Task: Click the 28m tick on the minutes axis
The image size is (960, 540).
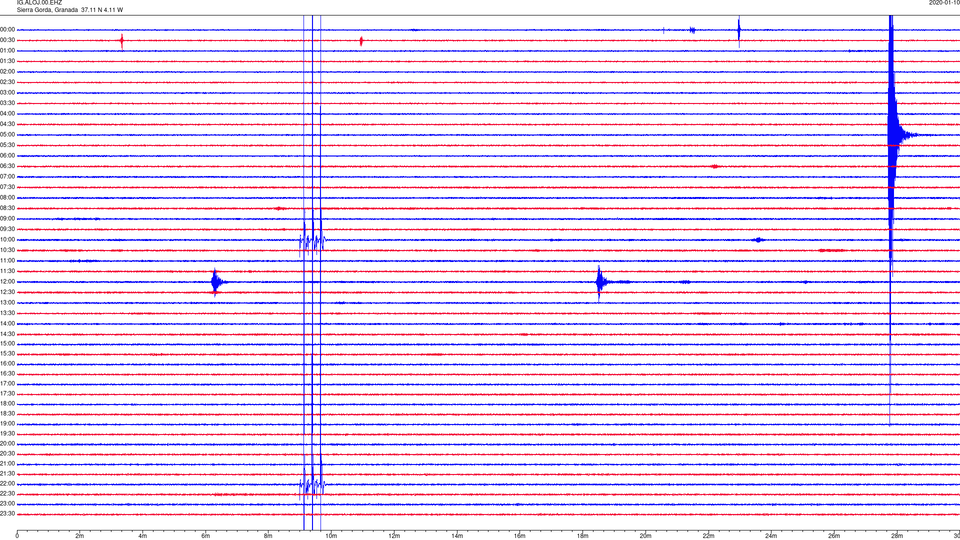Action: coord(897,536)
